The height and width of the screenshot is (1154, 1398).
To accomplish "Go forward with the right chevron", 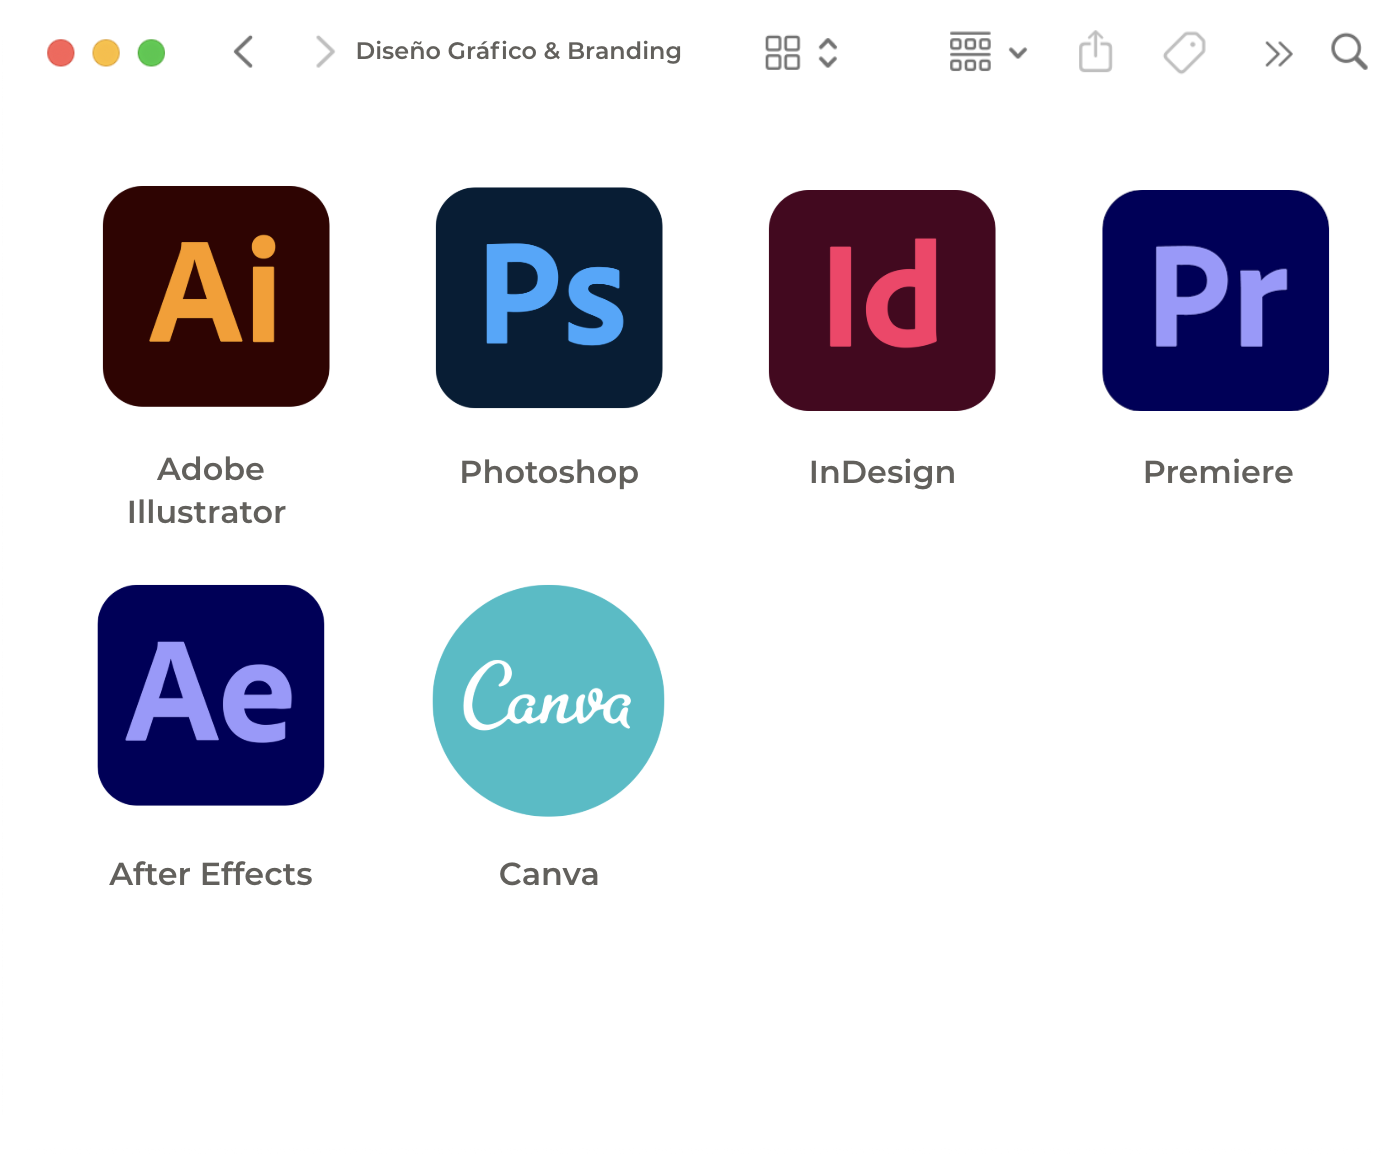I will pyautogui.click(x=324, y=52).
